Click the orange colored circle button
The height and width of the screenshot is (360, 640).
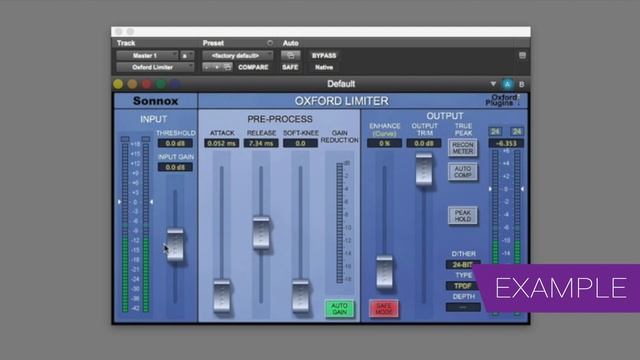[132, 84]
